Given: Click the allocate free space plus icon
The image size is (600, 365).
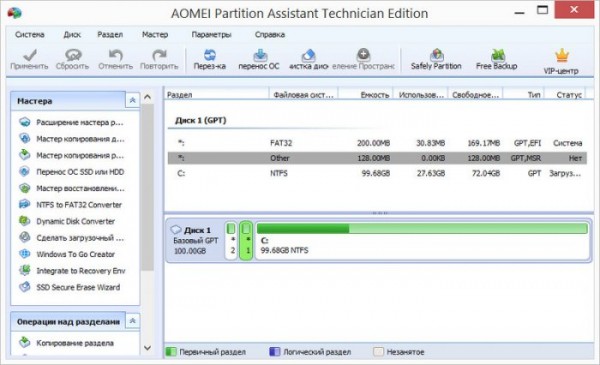Looking at the screenshot, I should point(363,55).
